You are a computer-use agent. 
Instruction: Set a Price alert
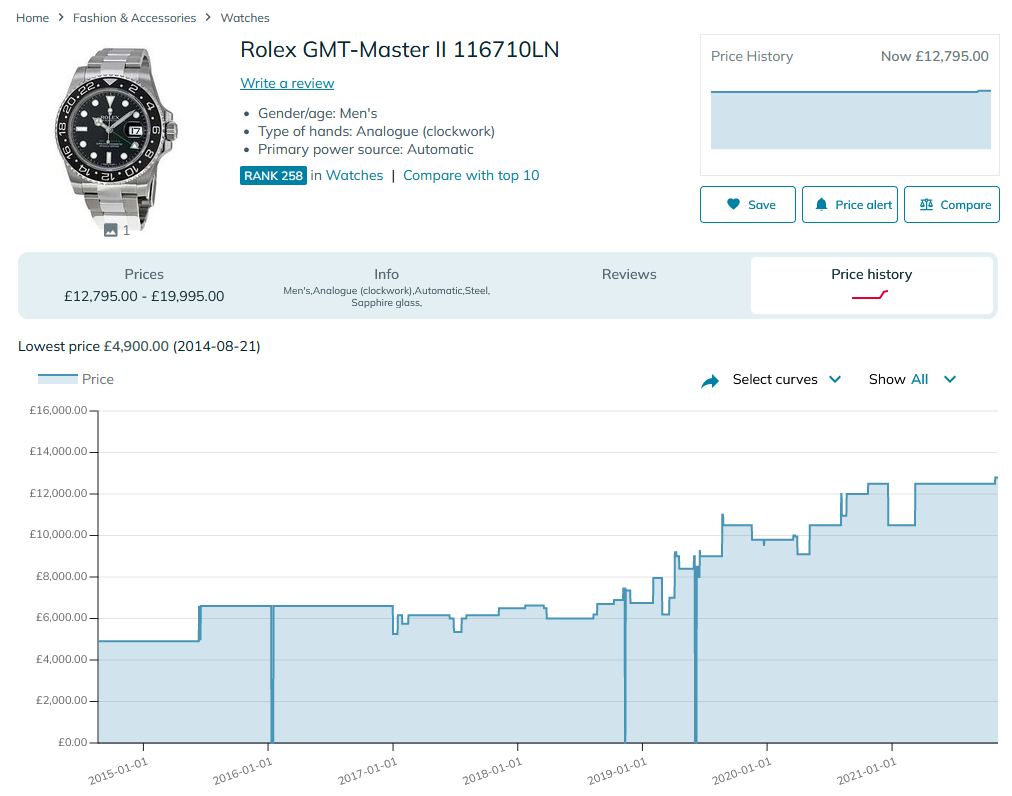(x=849, y=205)
